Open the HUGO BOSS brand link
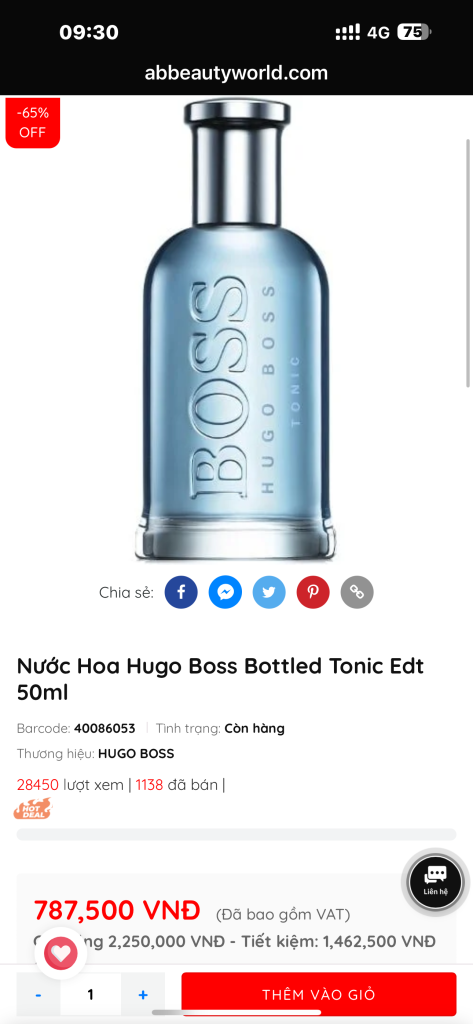Image resolution: width=473 pixels, height=1024 pixels. pyautogui.click(x=136, y=754)
